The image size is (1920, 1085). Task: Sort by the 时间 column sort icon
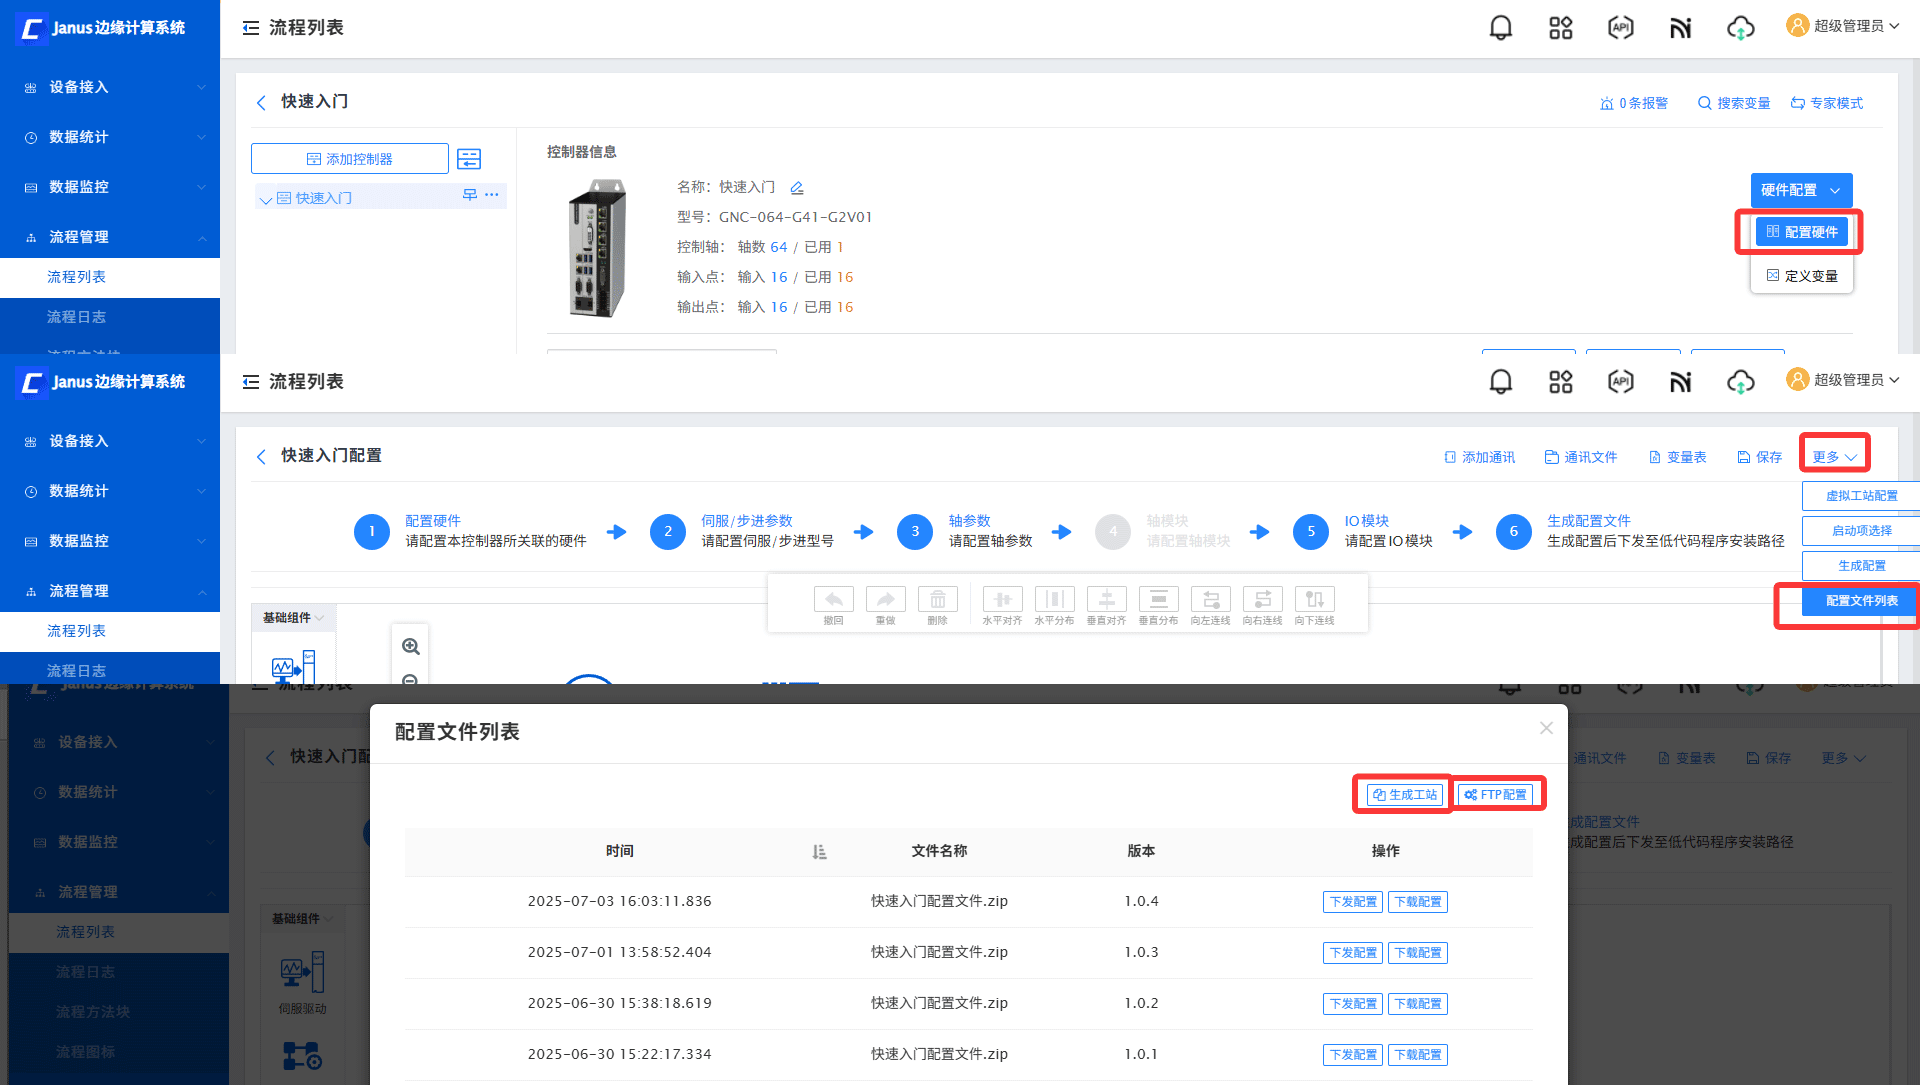[x=819, y=852]
